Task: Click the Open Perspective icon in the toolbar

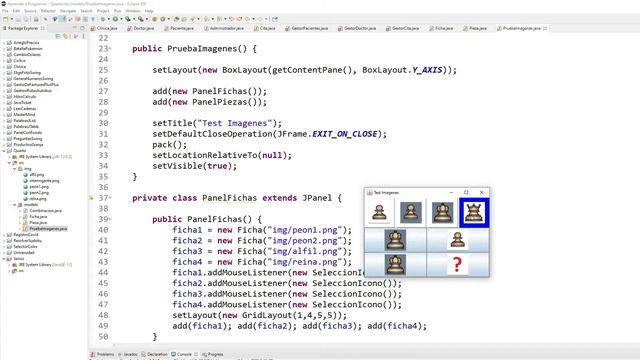Action: (275, 19)
